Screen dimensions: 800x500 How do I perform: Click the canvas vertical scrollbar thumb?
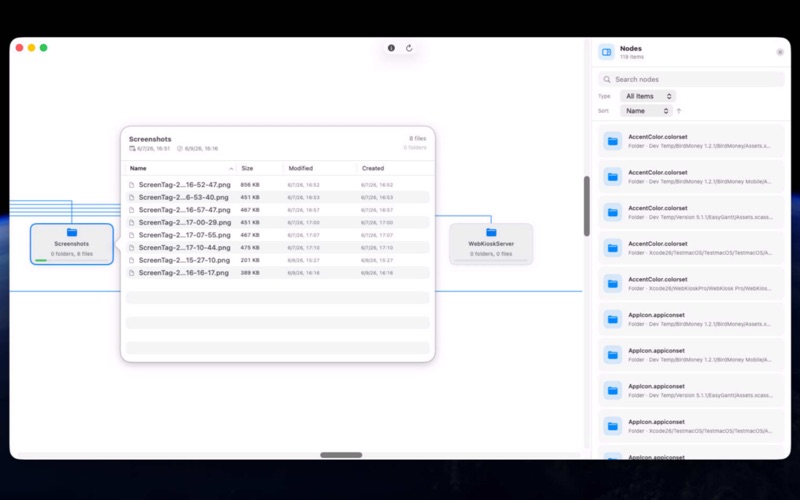(x=587, y=206)
